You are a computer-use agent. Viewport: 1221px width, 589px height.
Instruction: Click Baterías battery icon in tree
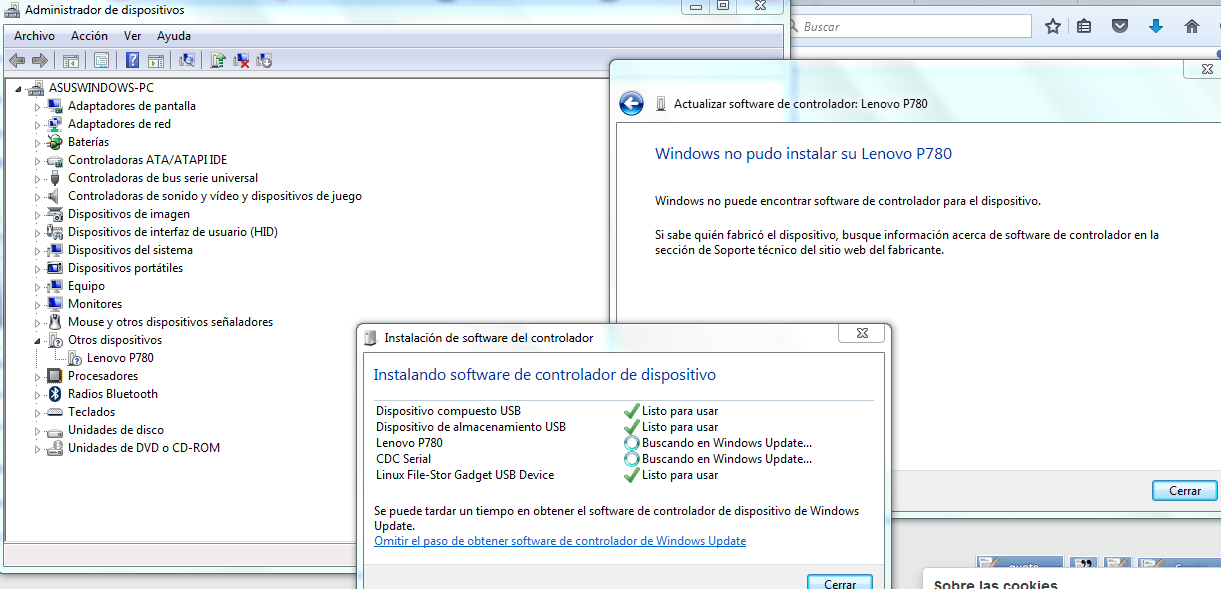coord(56,142)
